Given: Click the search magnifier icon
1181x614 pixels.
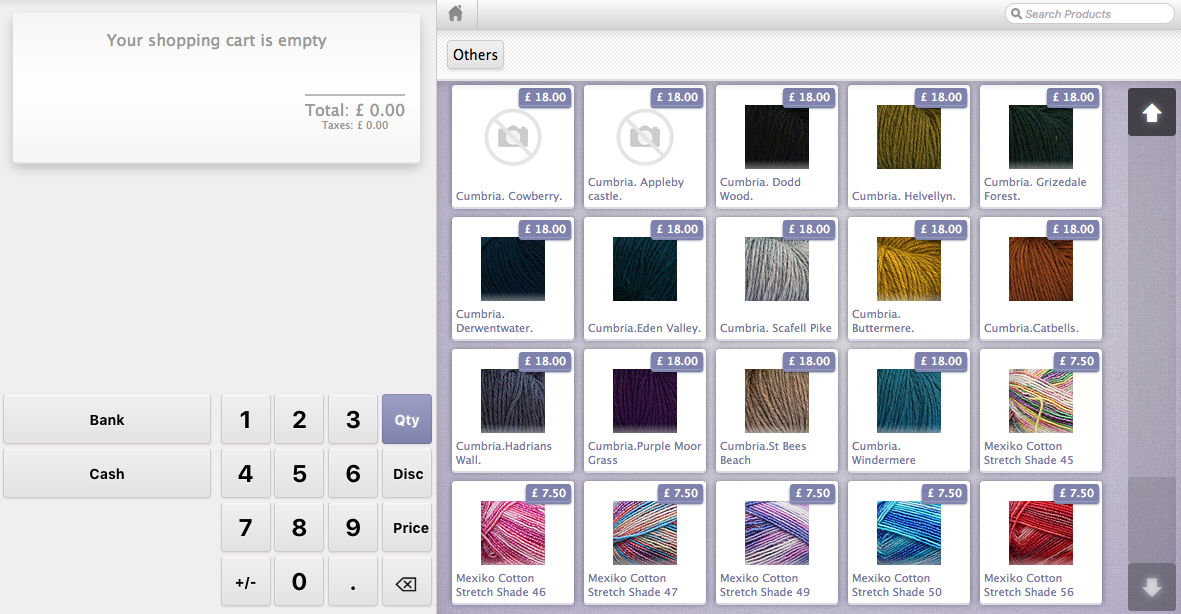Looking at the screenshot, I should (1016, 14).
